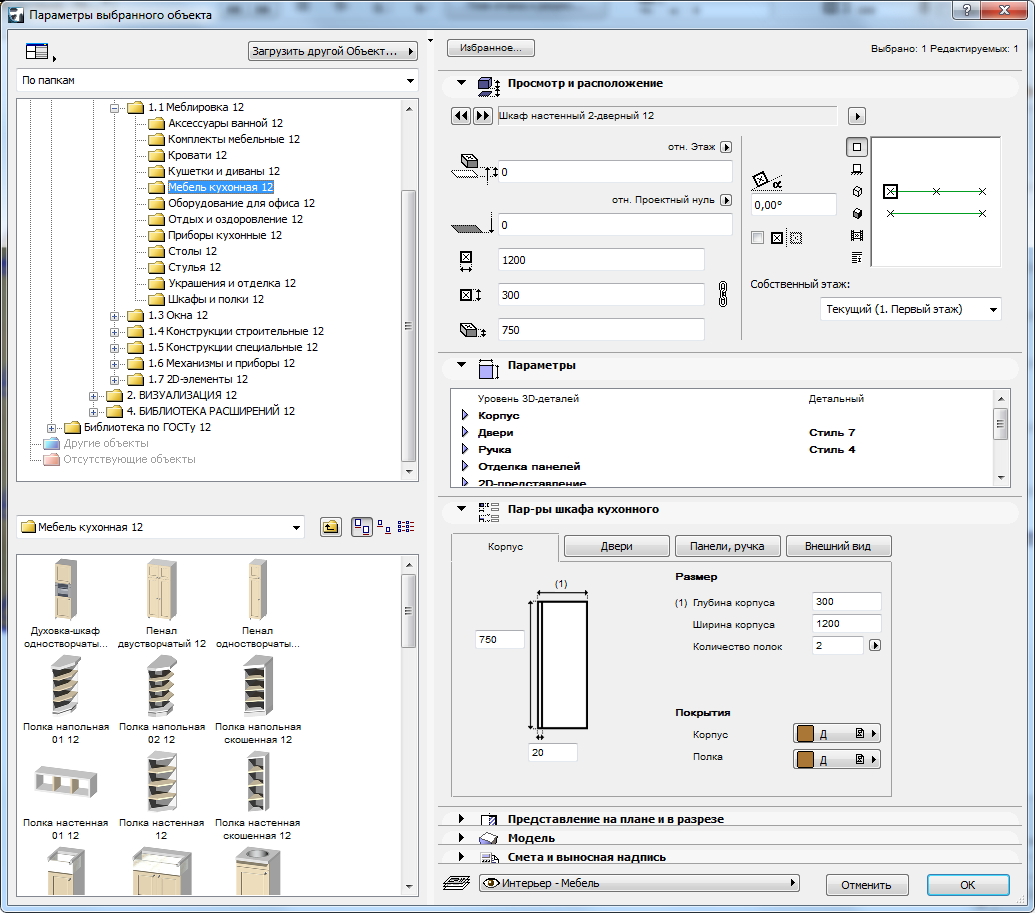Click the 2D symbol preview icon
This screenshot has height=913, width=1035.
click(x=857, y=147)
